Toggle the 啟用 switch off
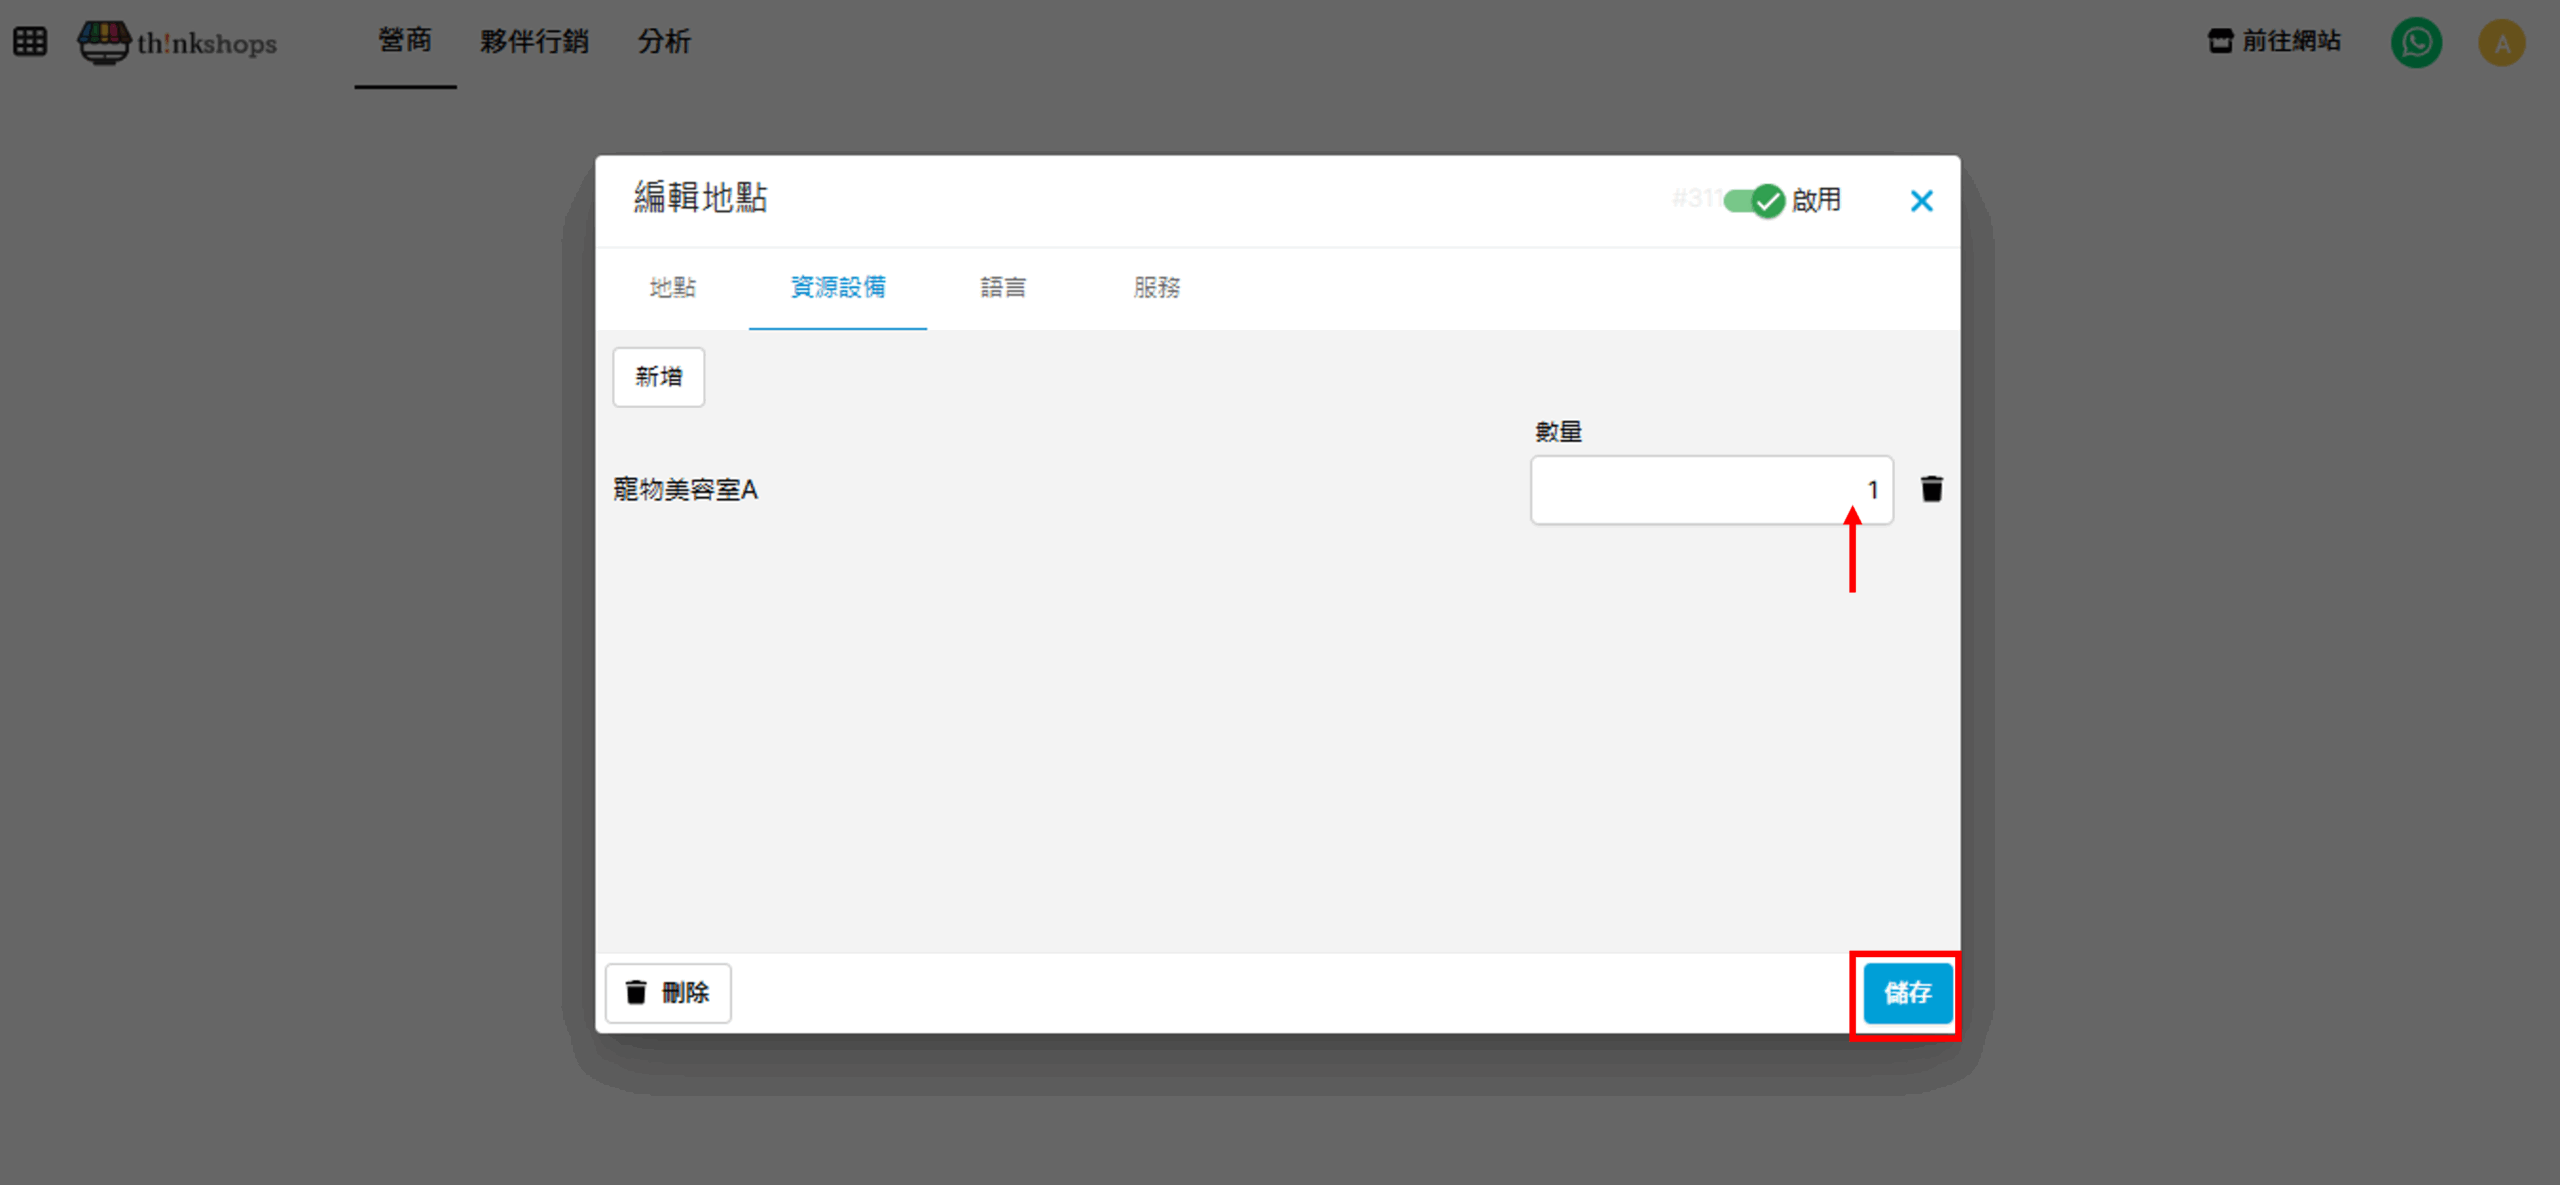The width and height of the screenshot is (2560, 1185). coord(1754,201)
